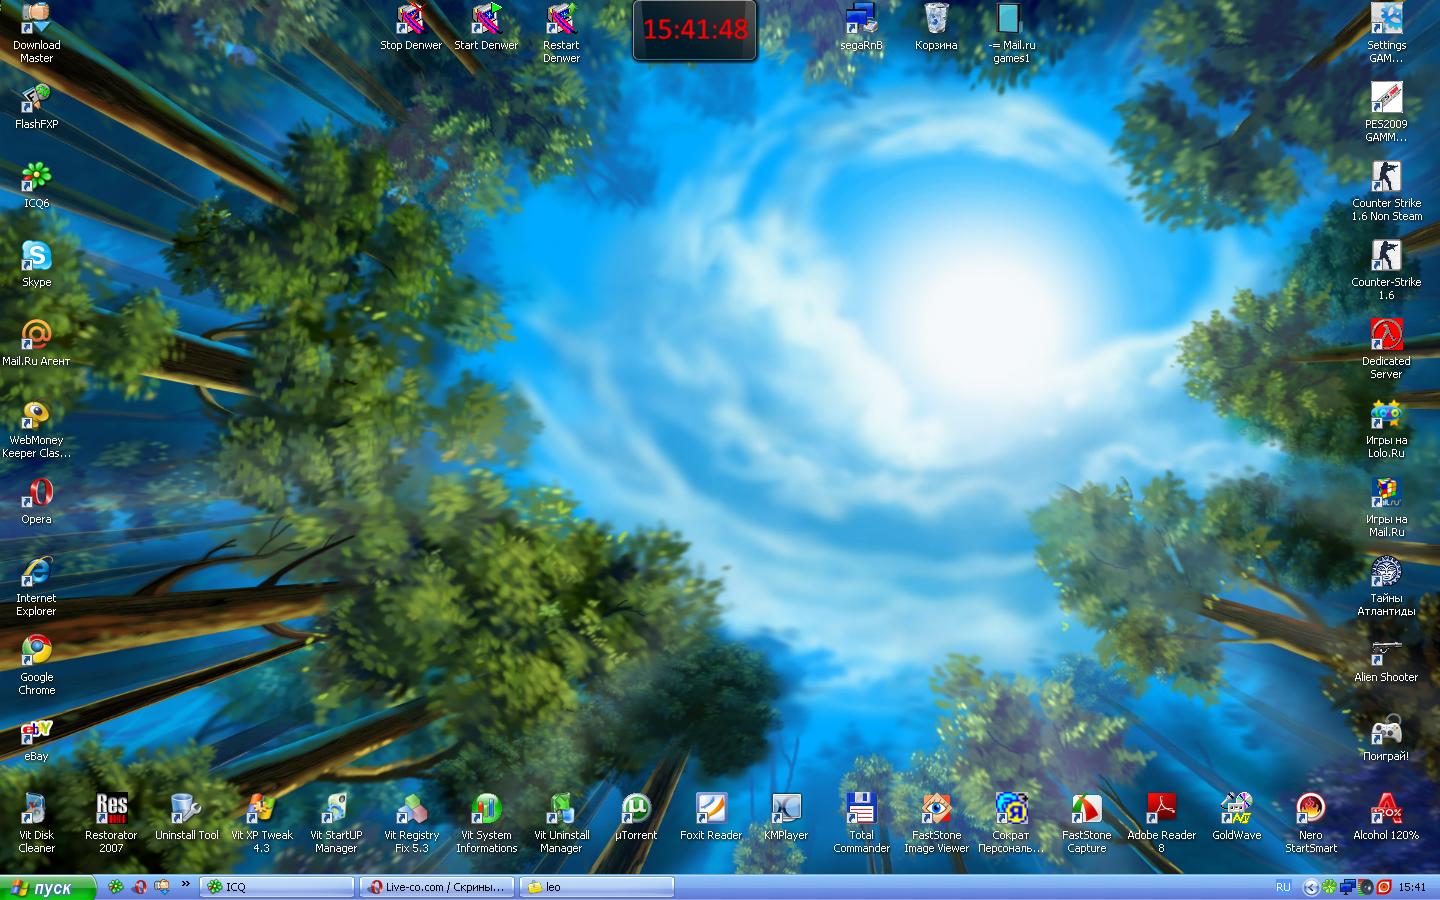Expand hidden system tray icons arrow
Screen dimensions: 1440x900
[x=1310, y=887]
